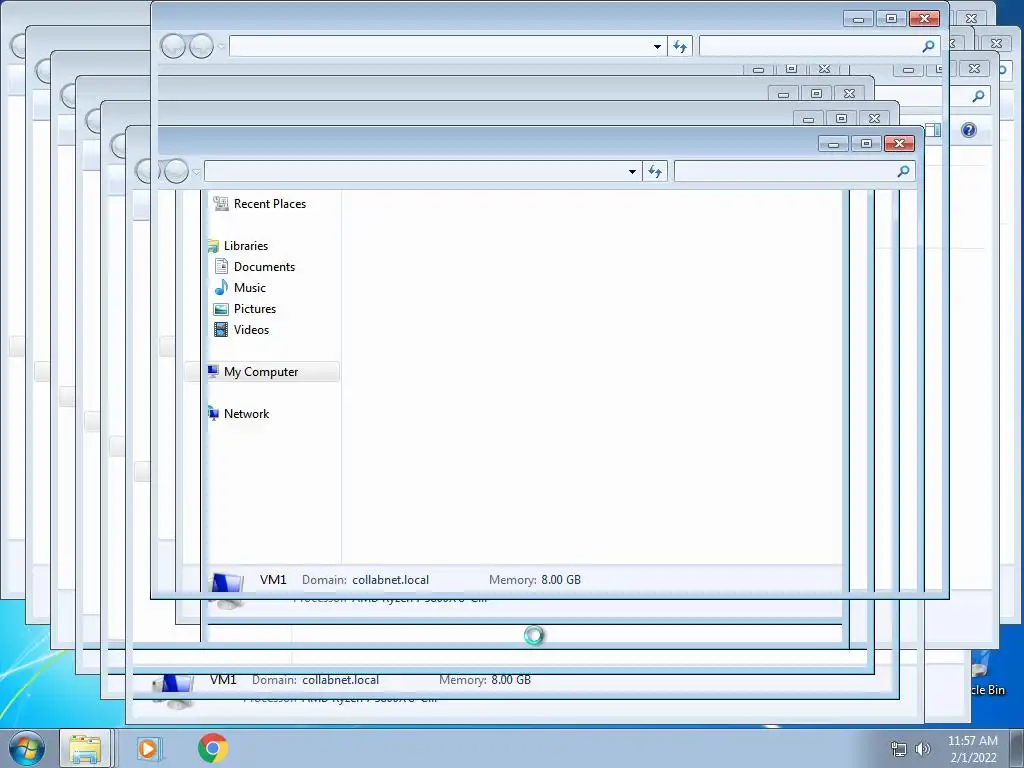Click the Network icon in navigation pane
The width and height of the screenshot is (1024, 768).
213,413
